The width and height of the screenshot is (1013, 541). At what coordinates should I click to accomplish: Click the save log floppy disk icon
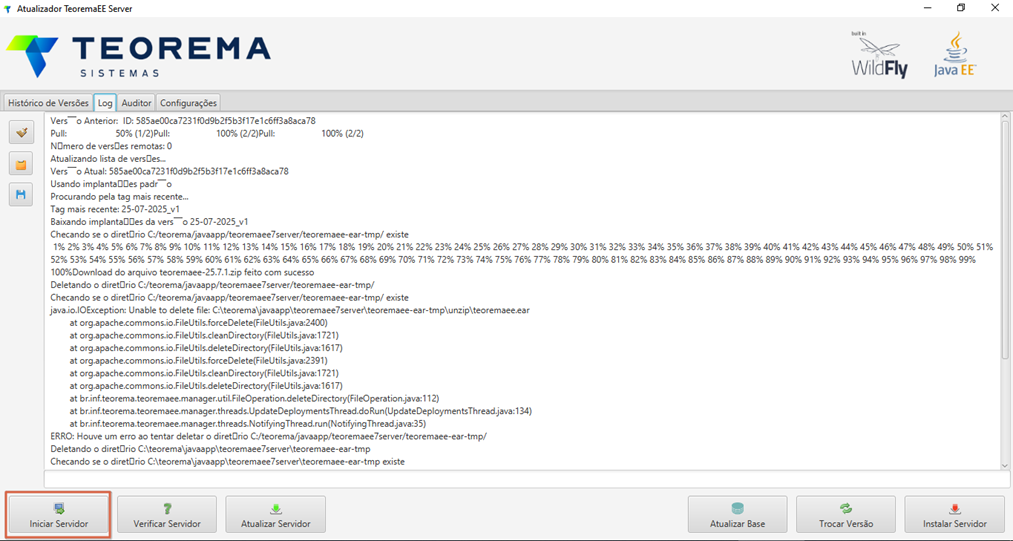pyautogui.click(x=21, y=194)
